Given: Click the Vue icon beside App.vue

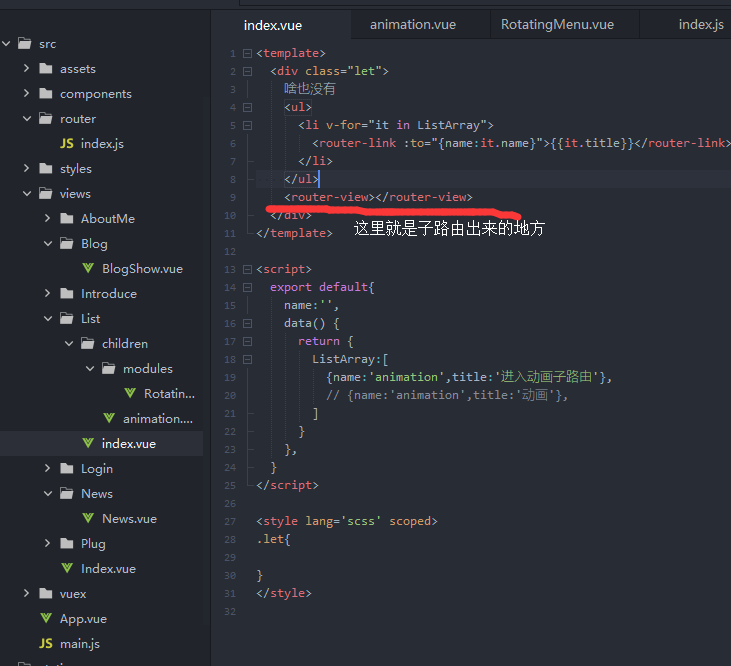Looking at the screenshot, I should (x=46, y=618).
